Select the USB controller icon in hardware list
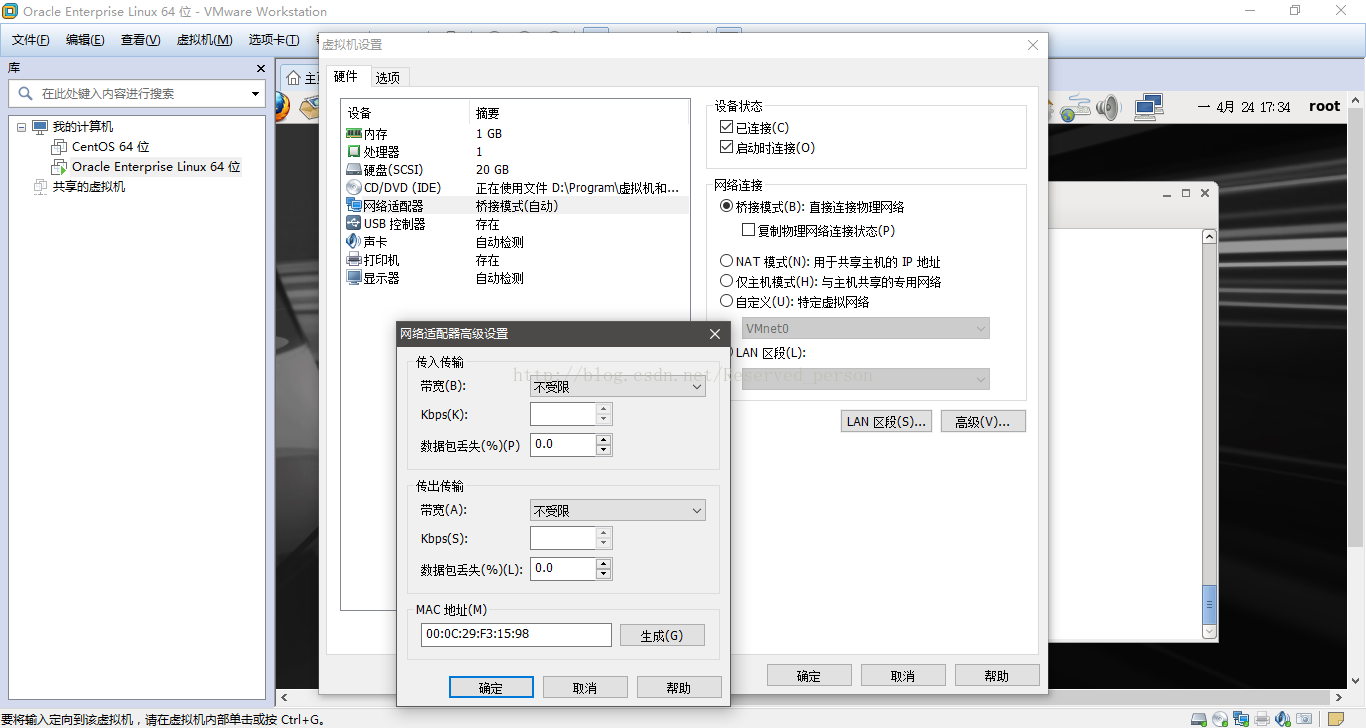This screenshot has height=728, width=1366. point(353,224)
